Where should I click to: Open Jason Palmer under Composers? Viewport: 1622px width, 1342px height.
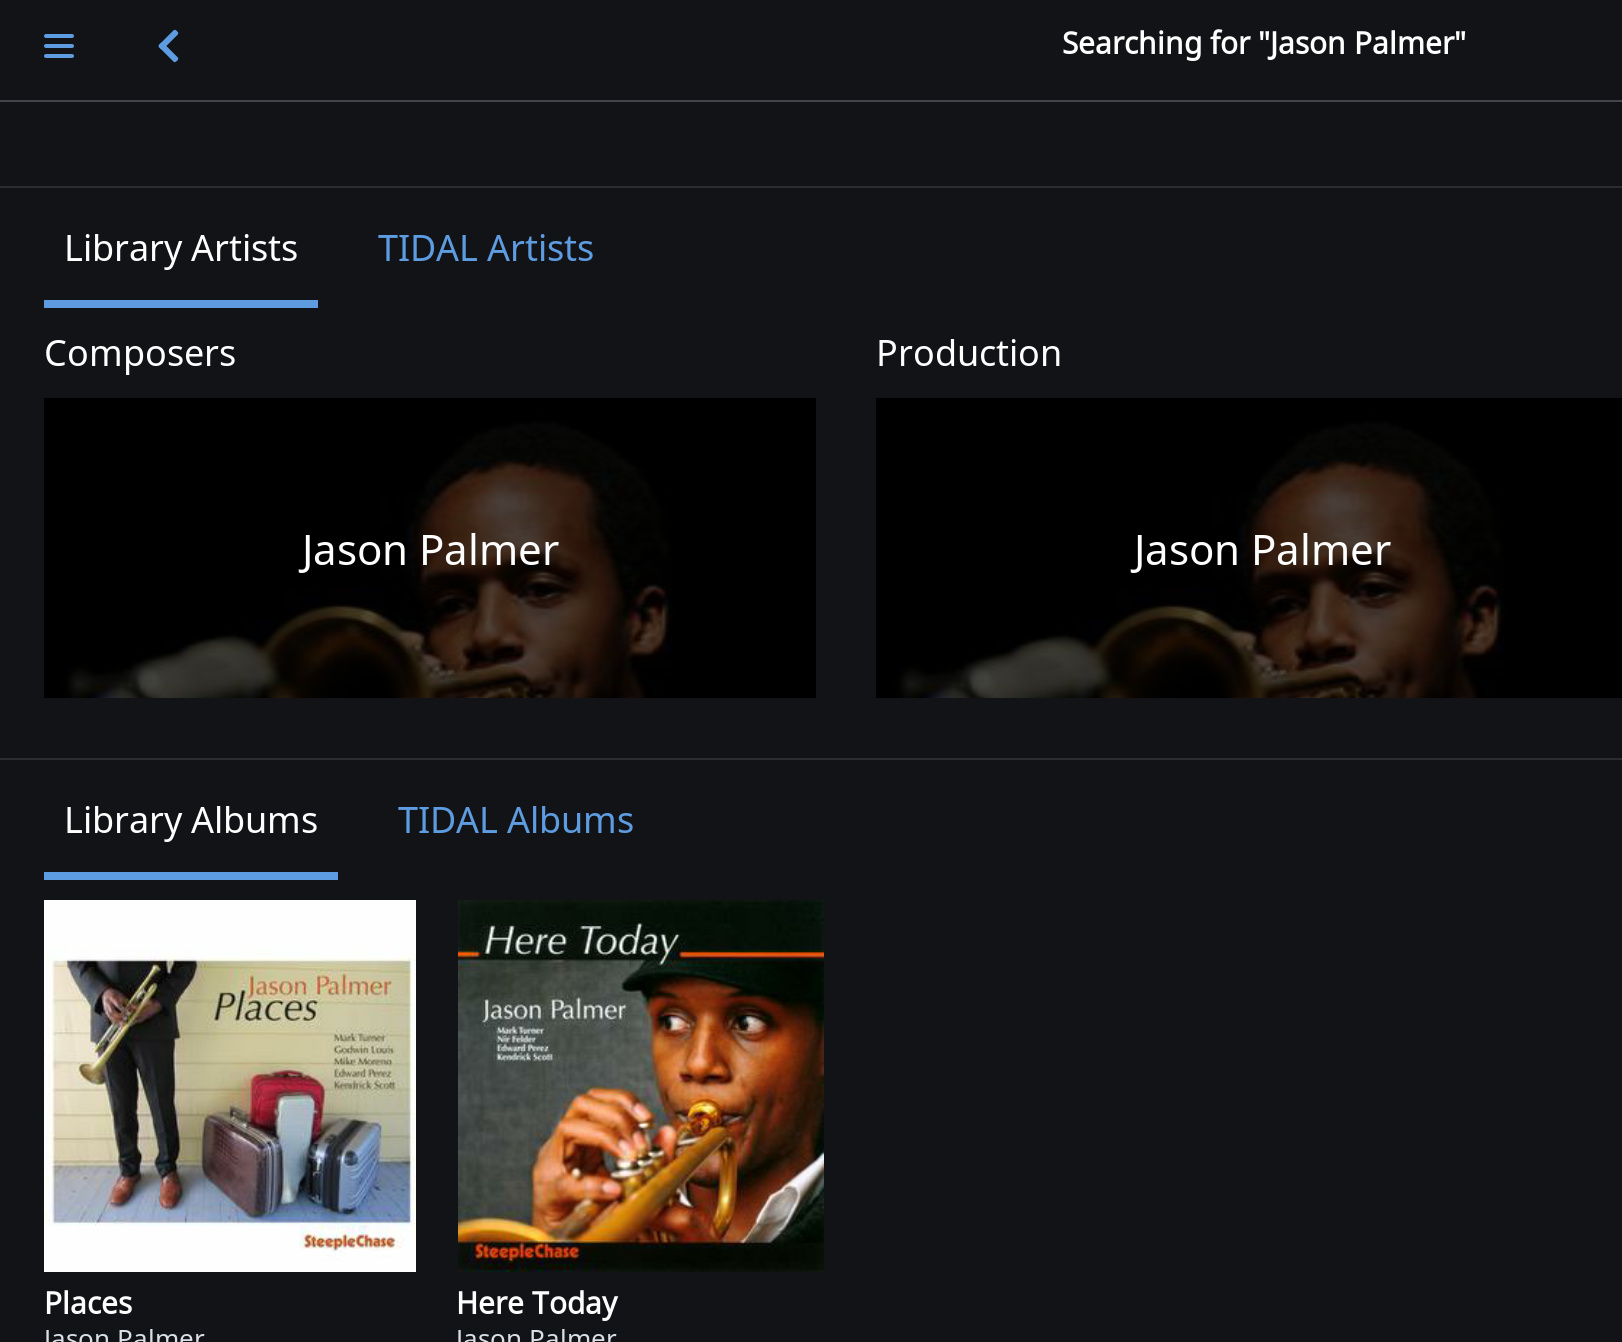point(430,548)
